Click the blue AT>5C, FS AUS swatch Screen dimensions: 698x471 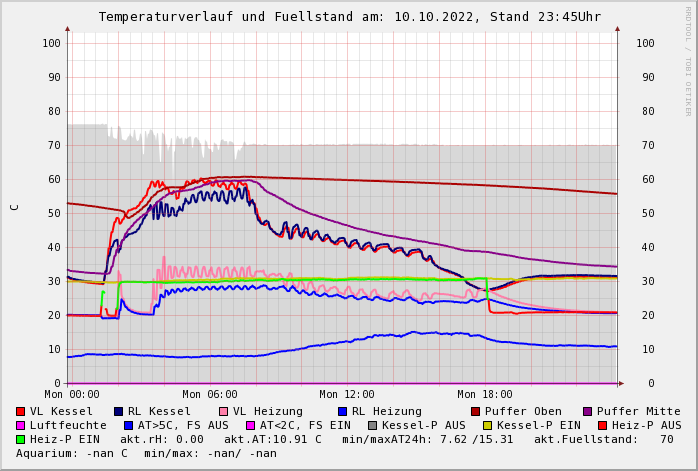coord(129,426)
